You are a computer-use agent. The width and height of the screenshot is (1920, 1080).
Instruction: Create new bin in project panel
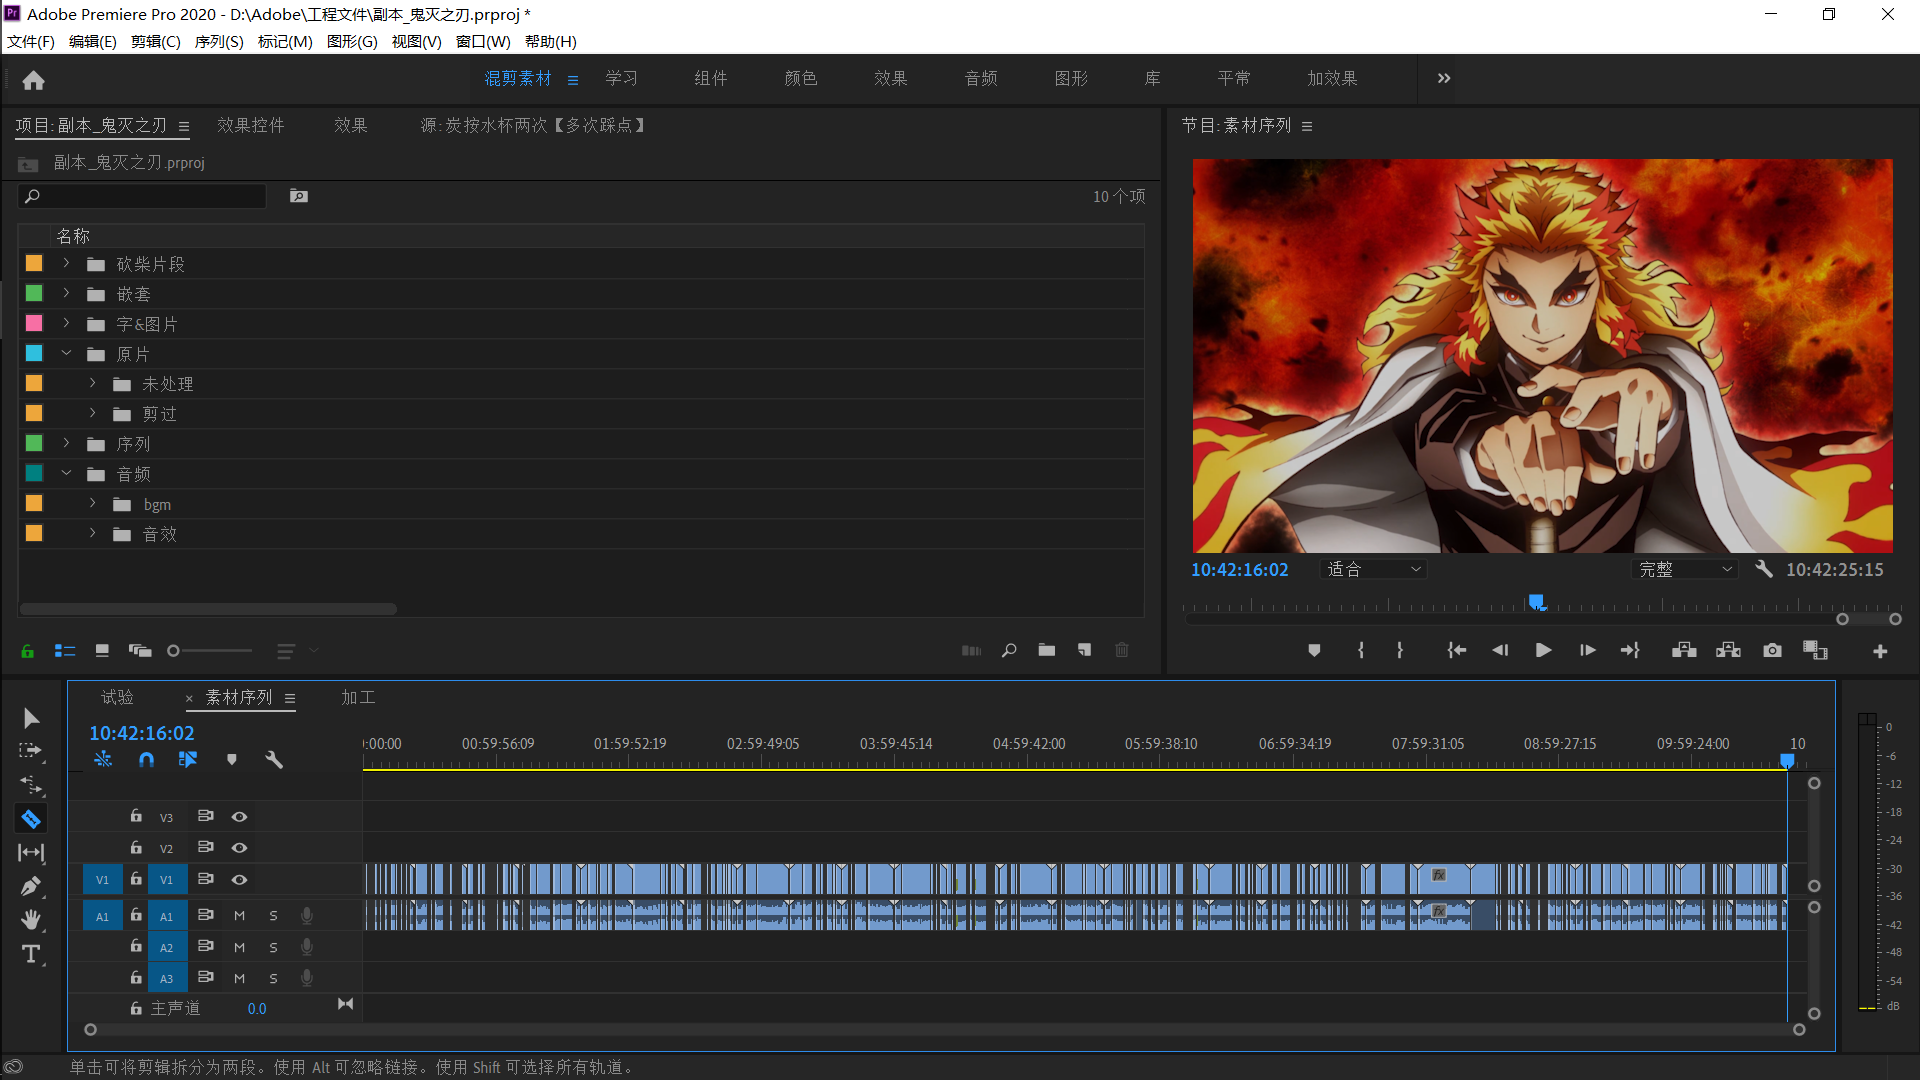[1047, 650]
